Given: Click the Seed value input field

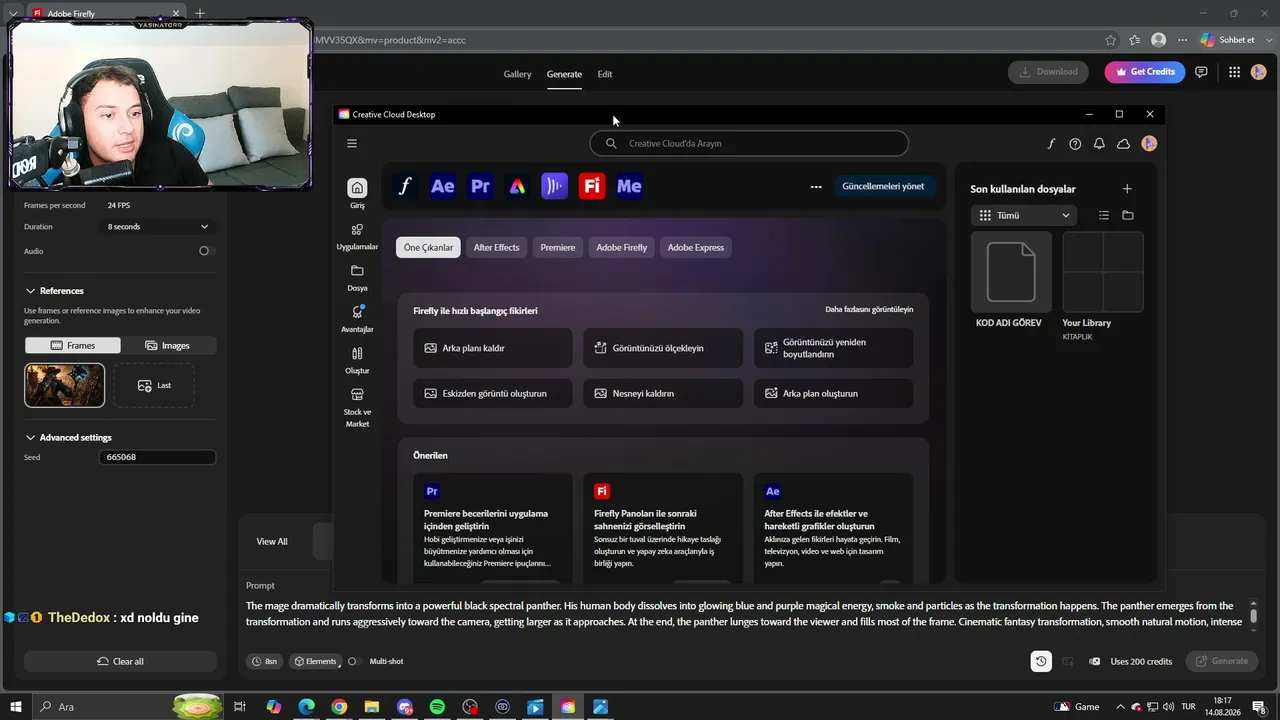Looking at the screenshot, I should [157, 457].
